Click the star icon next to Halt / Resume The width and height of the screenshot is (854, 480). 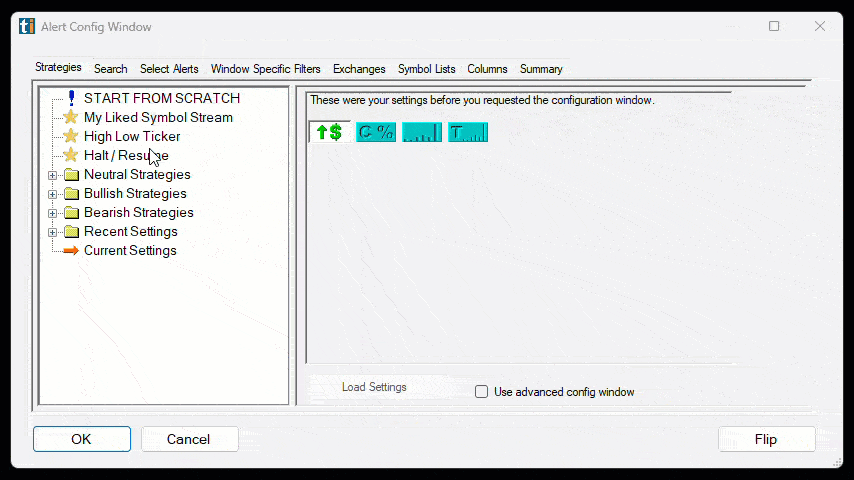(71, 155)
